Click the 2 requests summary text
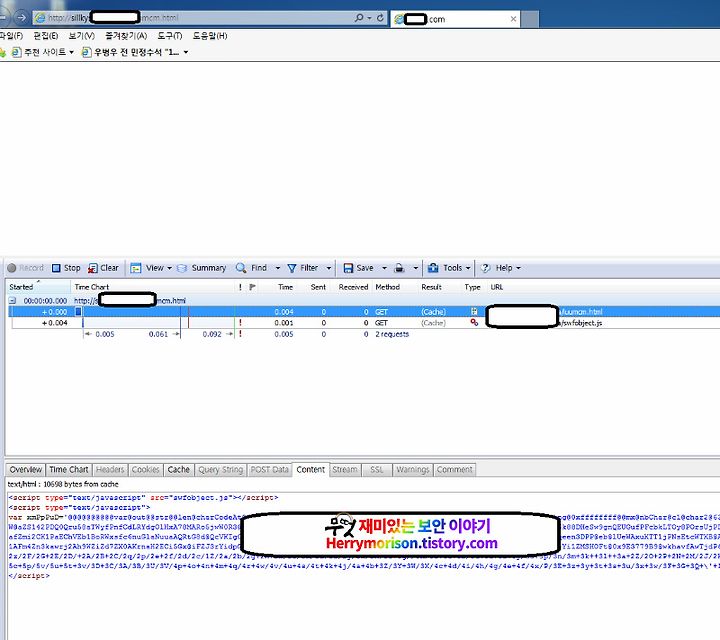 click(392, 334)
